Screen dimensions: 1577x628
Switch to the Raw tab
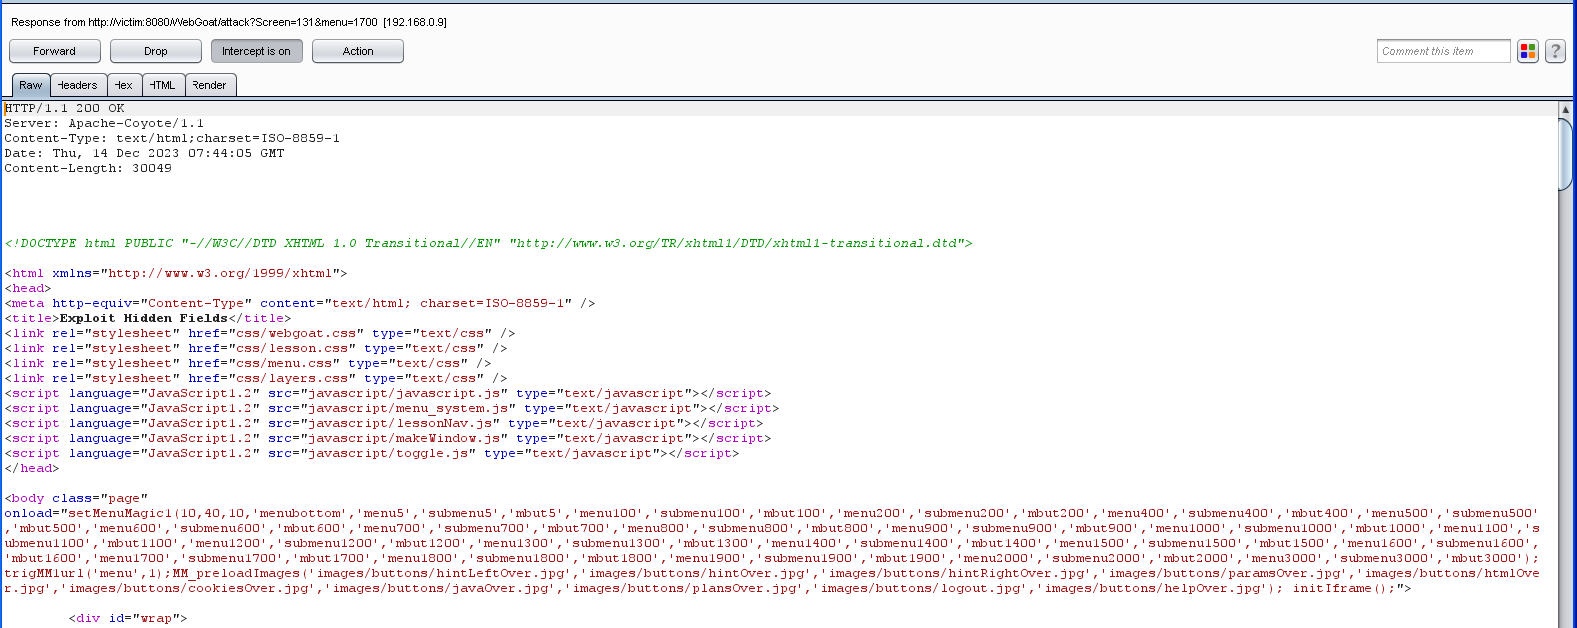(31, 85)
